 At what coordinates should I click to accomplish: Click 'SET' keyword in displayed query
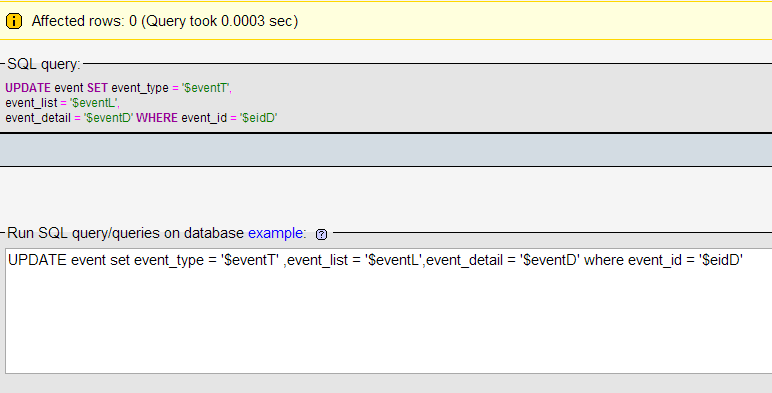pos(97,88)
